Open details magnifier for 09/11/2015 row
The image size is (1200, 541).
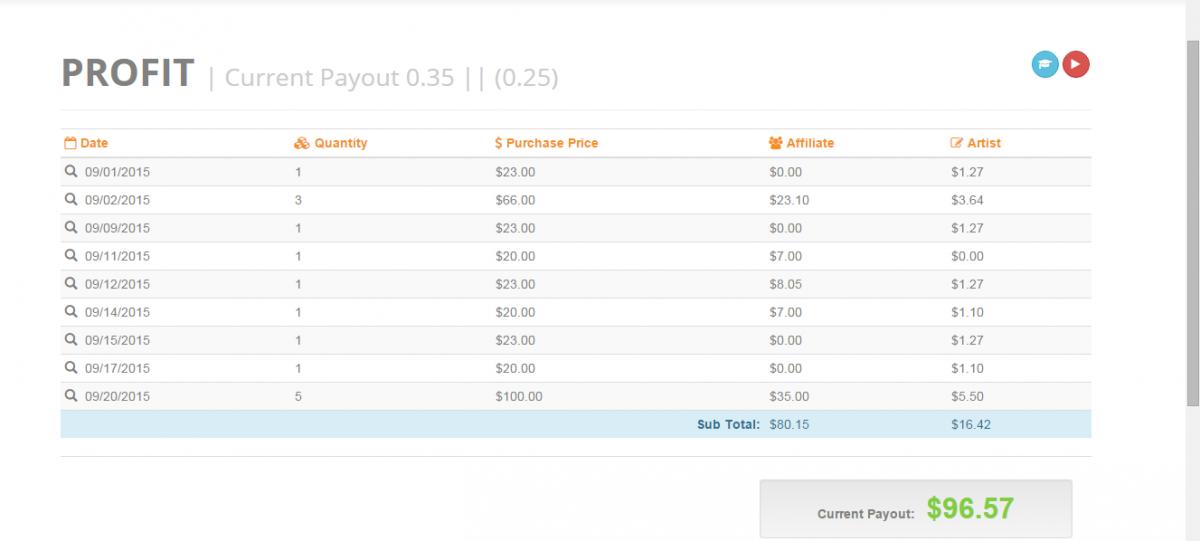click(x=71, y=256)
